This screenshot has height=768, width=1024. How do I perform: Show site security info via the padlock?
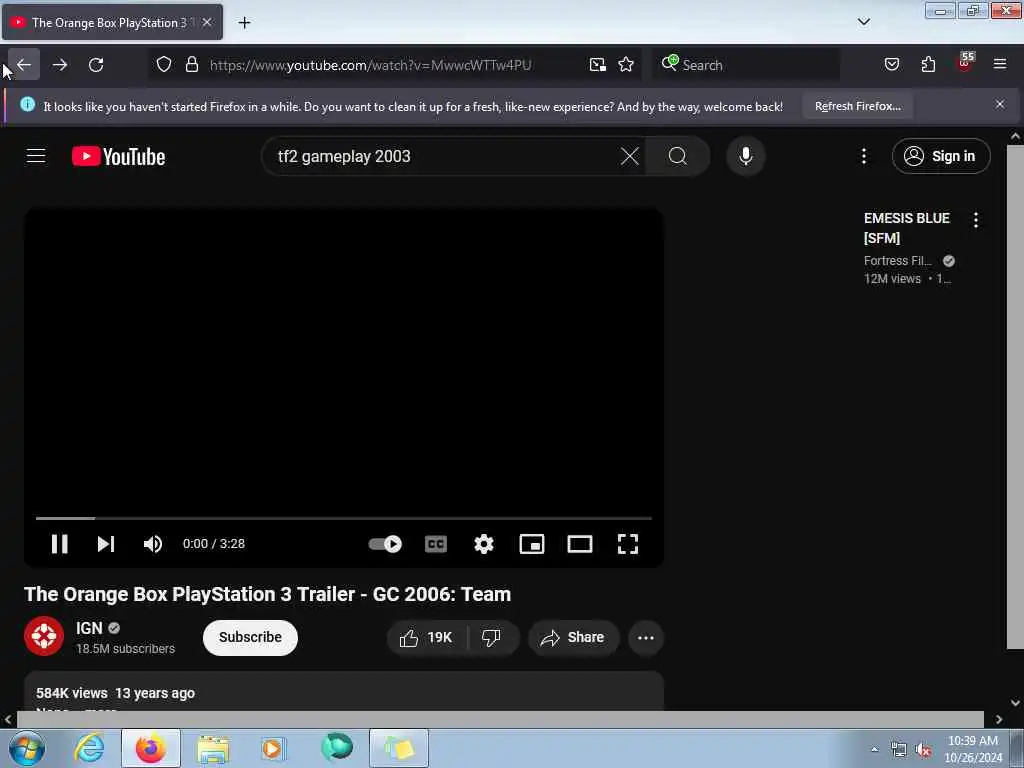(191, 64)
